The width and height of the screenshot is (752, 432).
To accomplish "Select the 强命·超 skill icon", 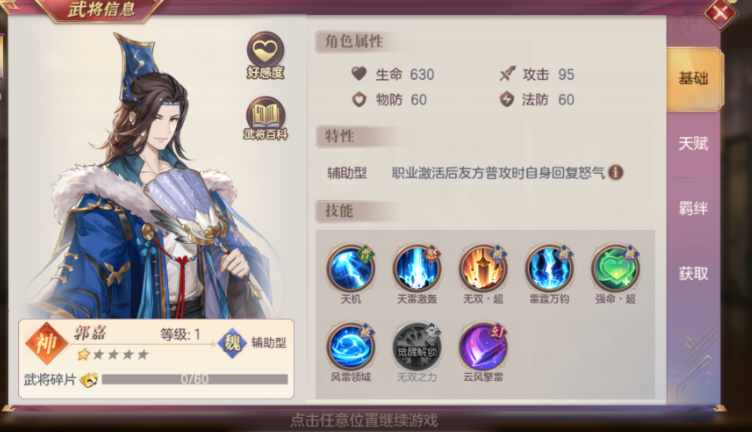I will (x=615, y=268).
